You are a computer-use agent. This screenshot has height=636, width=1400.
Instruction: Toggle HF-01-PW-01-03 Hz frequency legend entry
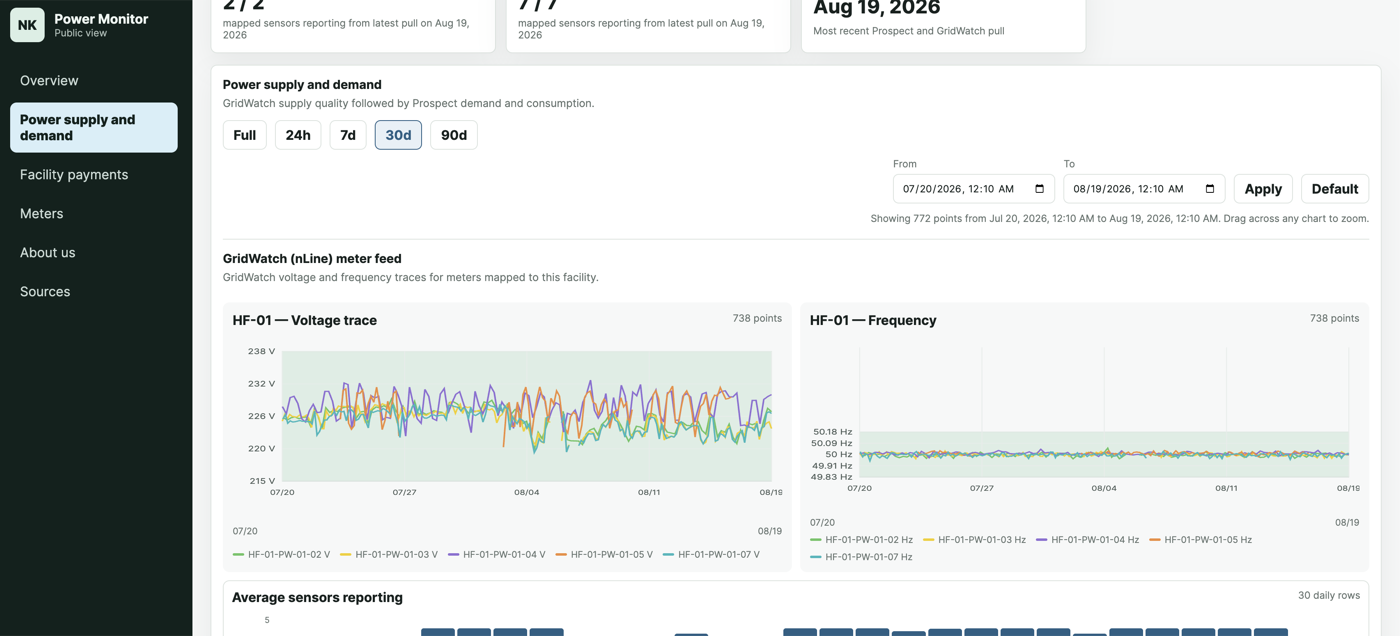pos(975,540)
